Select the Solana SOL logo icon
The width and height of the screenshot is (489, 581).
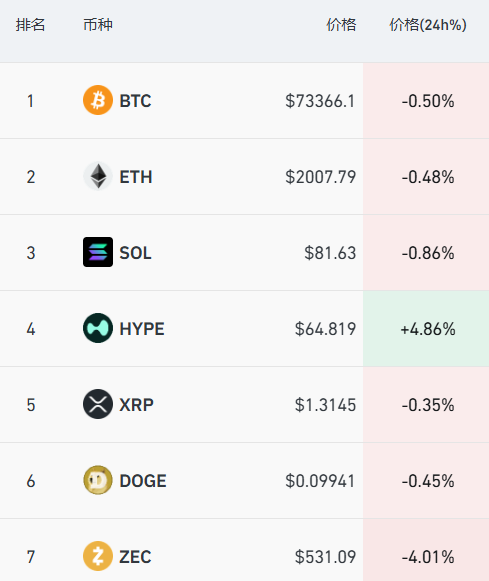click(98, 252)
